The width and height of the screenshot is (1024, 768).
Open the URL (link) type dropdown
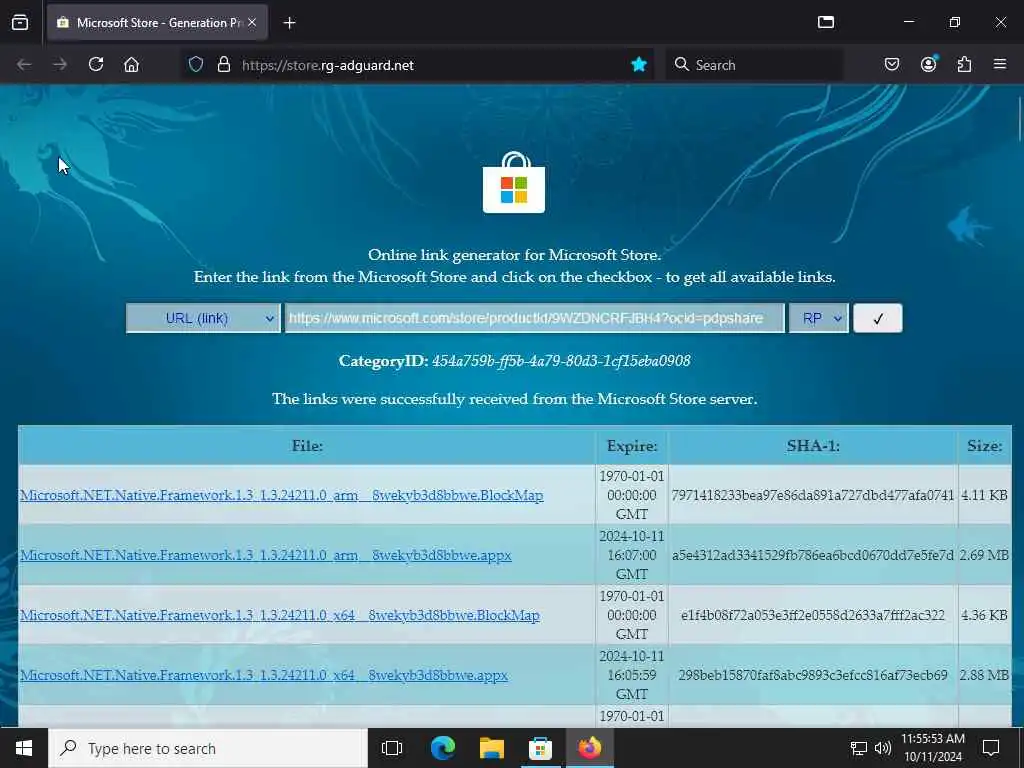203,318
